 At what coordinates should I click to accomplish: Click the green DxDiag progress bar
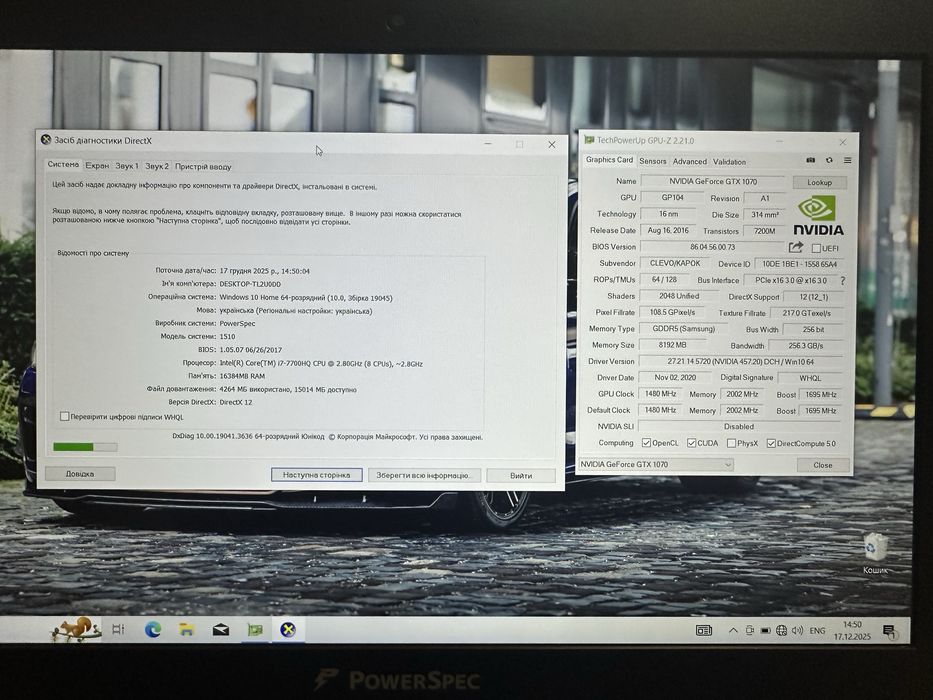[85, 446]
